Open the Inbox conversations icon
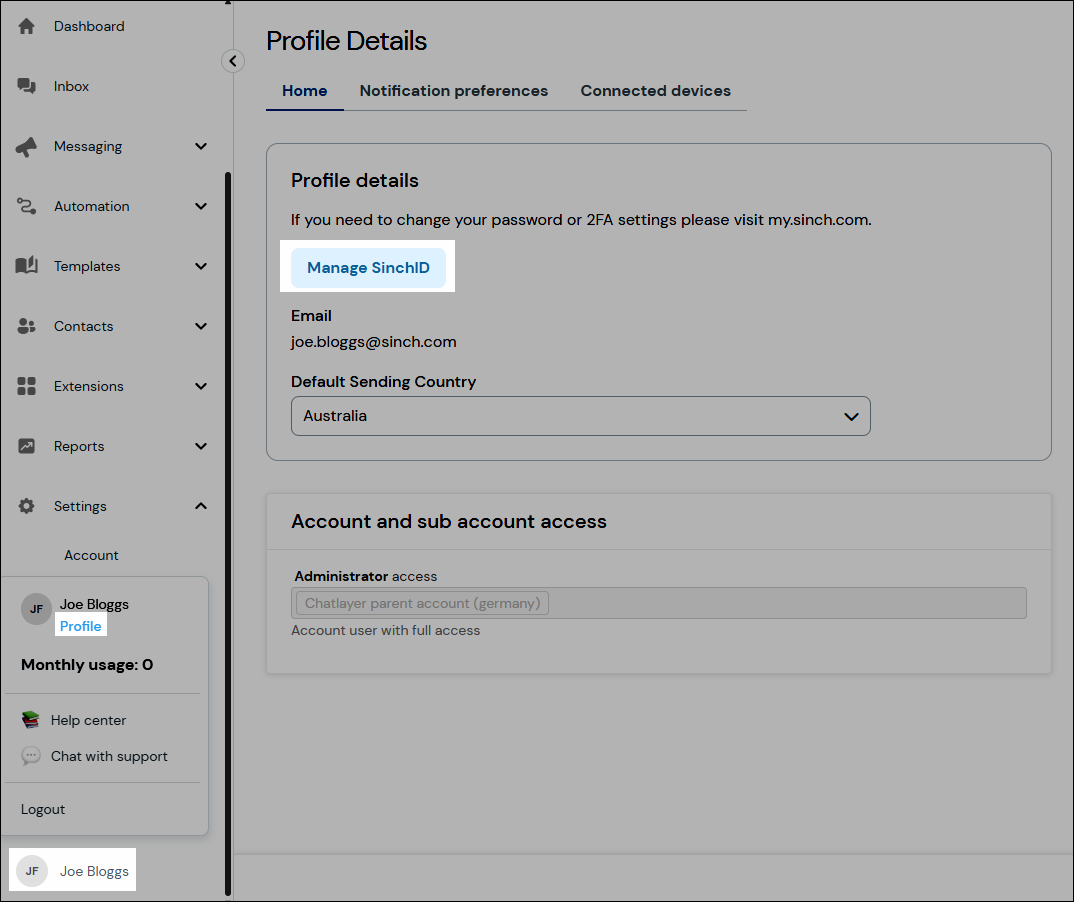 (x=27, y=86)
